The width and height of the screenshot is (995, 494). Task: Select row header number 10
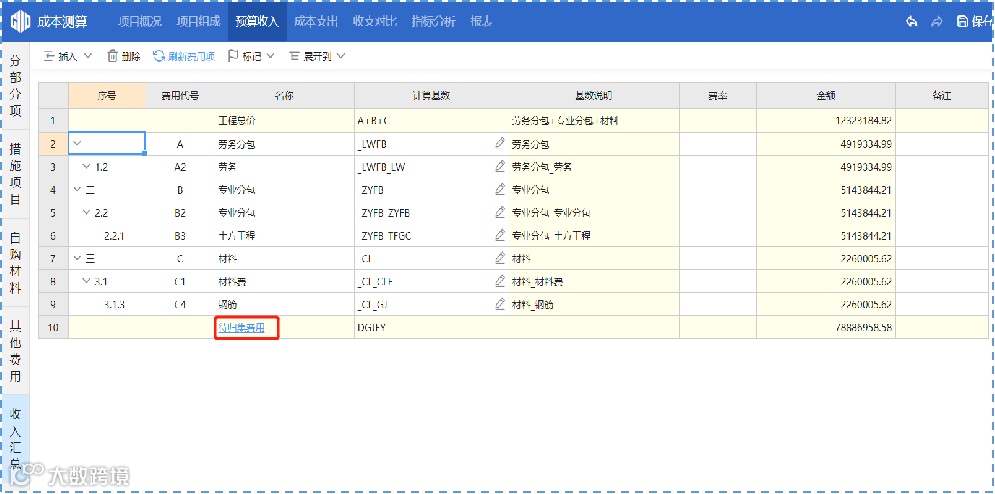(53, 328)
